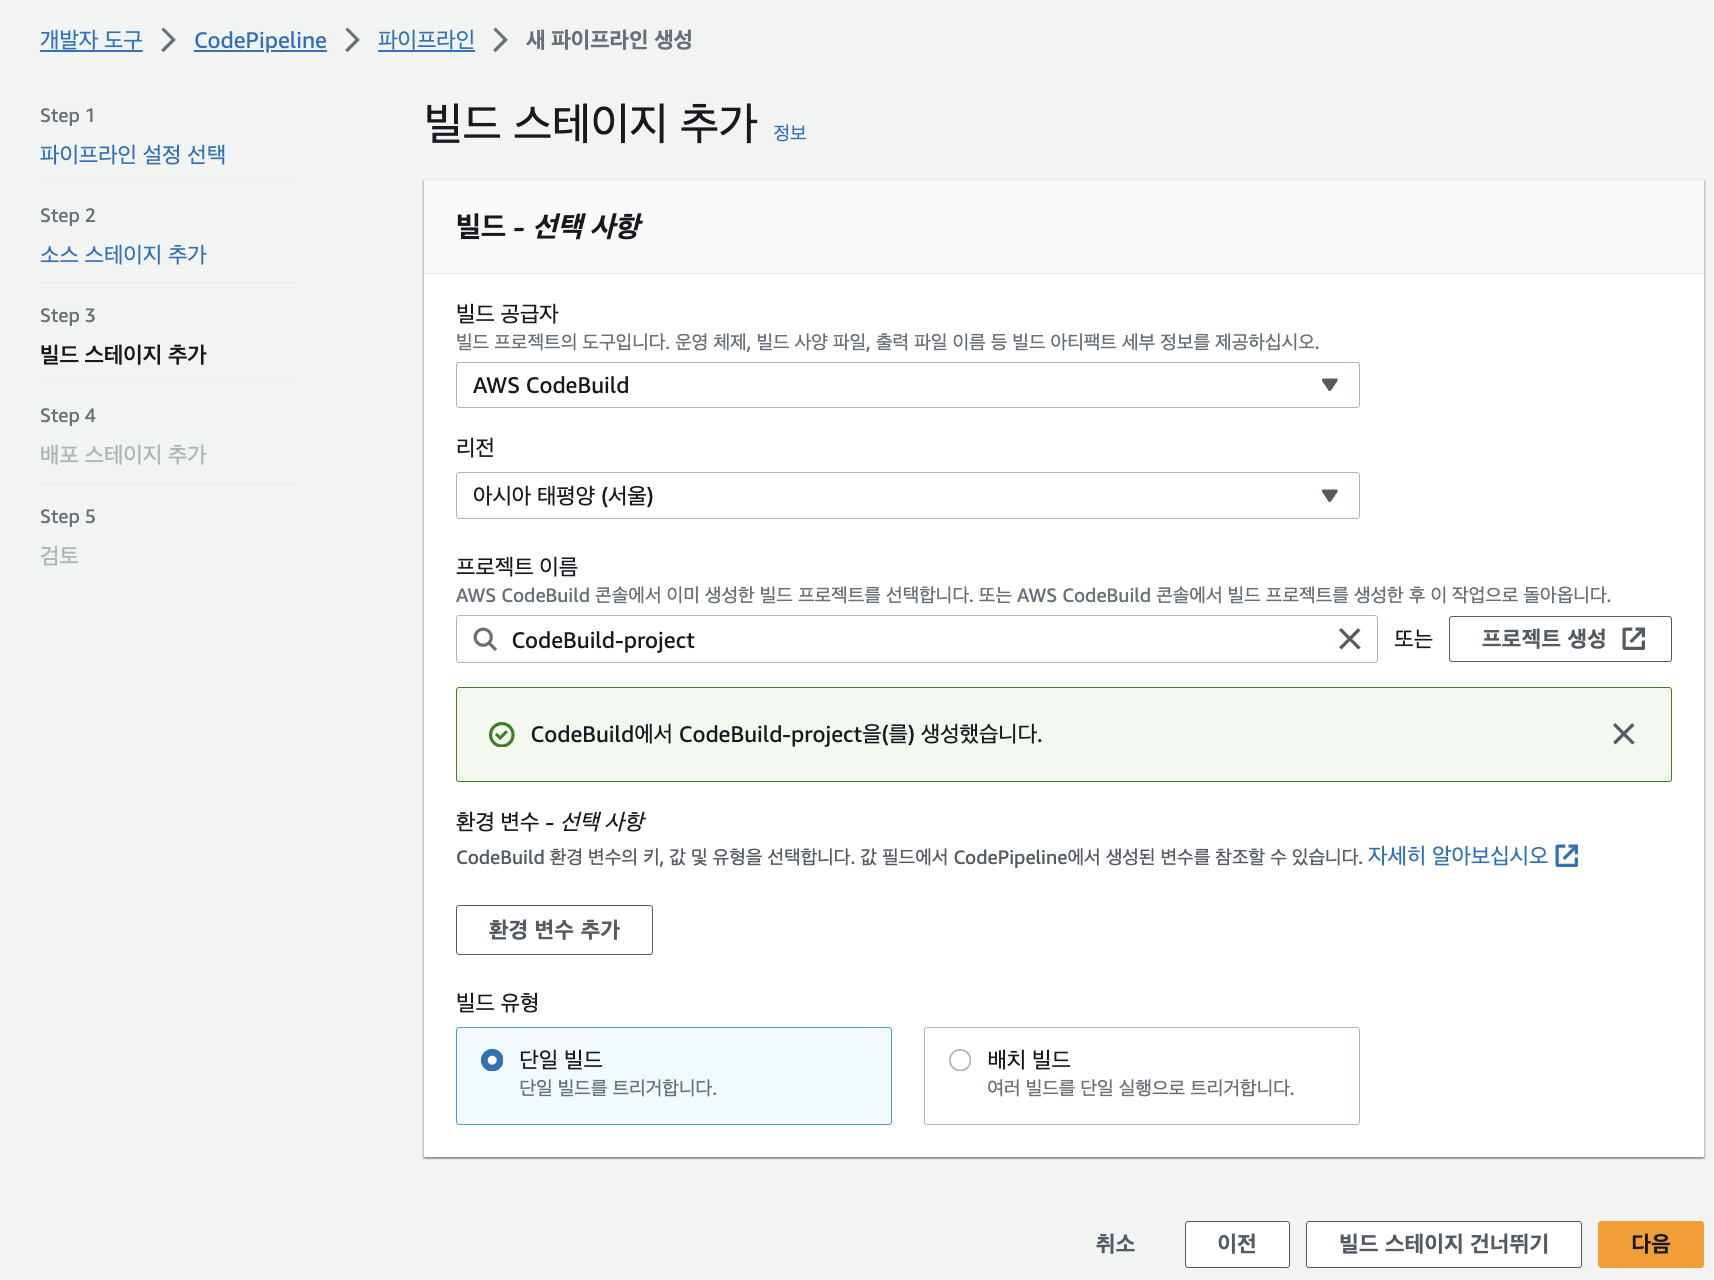Clear the CodeBuild-project search using the X icon

point(1351,639)
